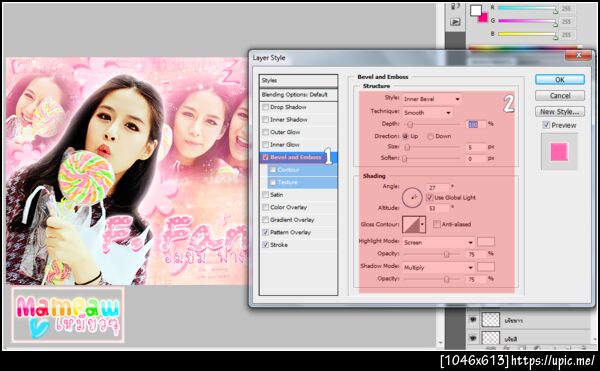Screen dimensions: 600x371
Task: Enable the Outer Glow checkbox
Action: 266,132
